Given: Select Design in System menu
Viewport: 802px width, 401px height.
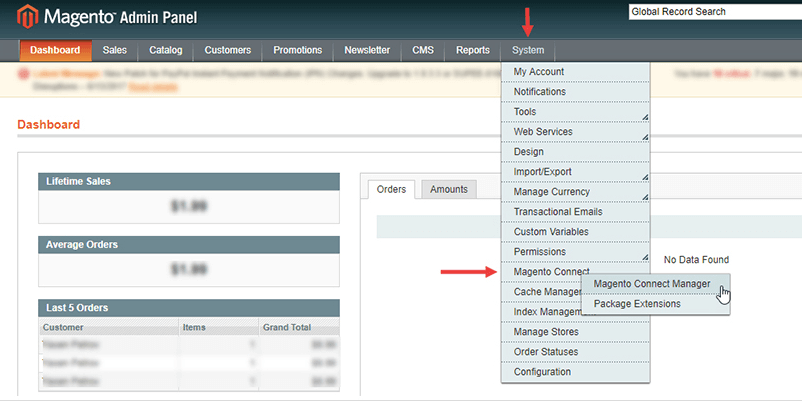Looking at the screenshot, I should tap(575, 152).
